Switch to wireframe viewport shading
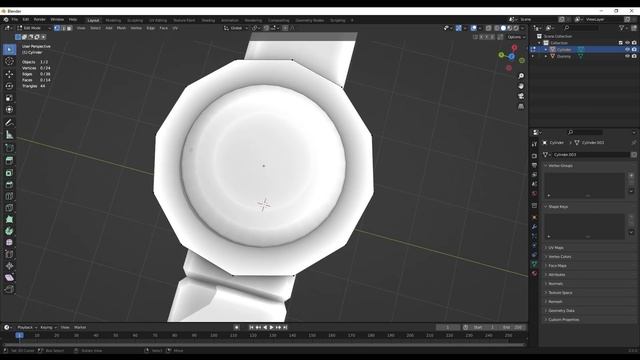Image resolution: width=640 pixels, height=360 pixels. [497, 28]
